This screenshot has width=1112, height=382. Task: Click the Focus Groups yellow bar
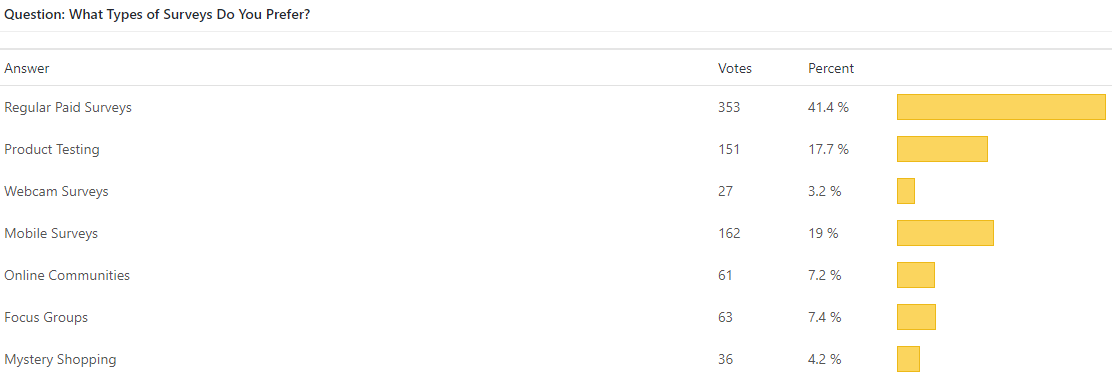[916, 317]
